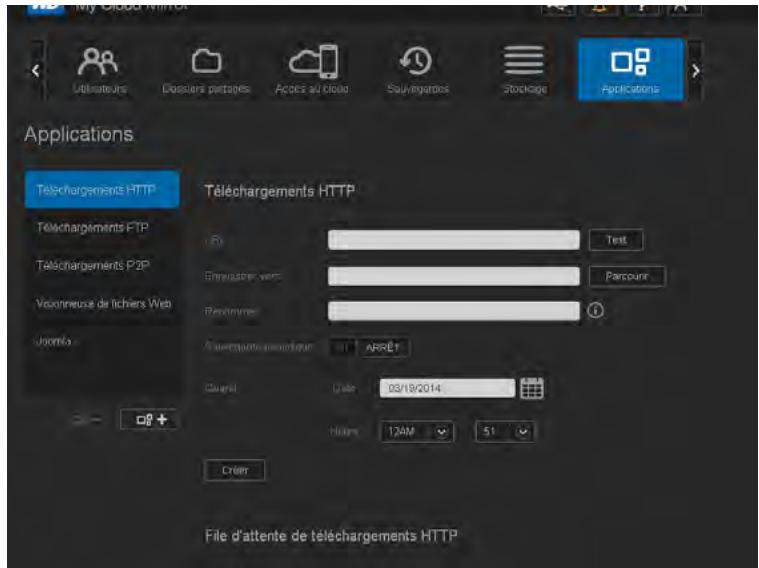759x568 pixels.
Task: Select Visionneuse de fichiers Web
Action: [102, 304]
